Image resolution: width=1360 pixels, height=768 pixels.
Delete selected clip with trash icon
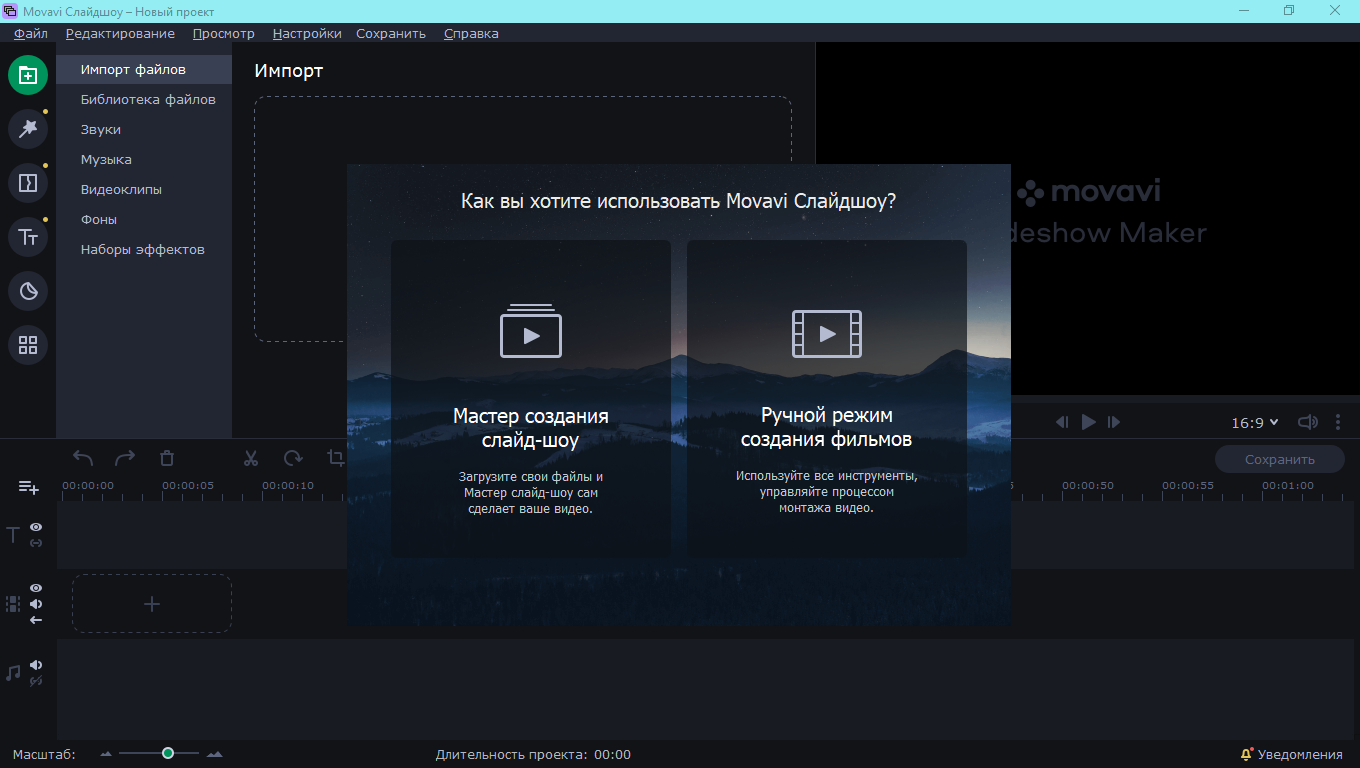point(167,458)
